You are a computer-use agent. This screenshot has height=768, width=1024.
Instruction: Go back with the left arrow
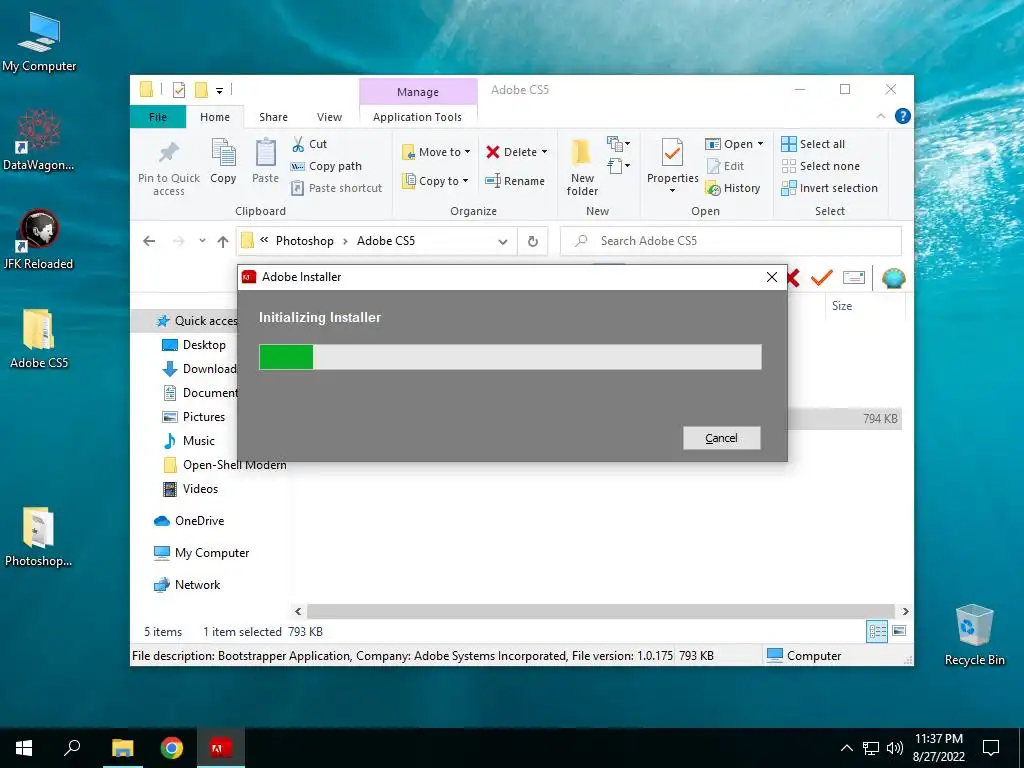[x=149, y=241]
